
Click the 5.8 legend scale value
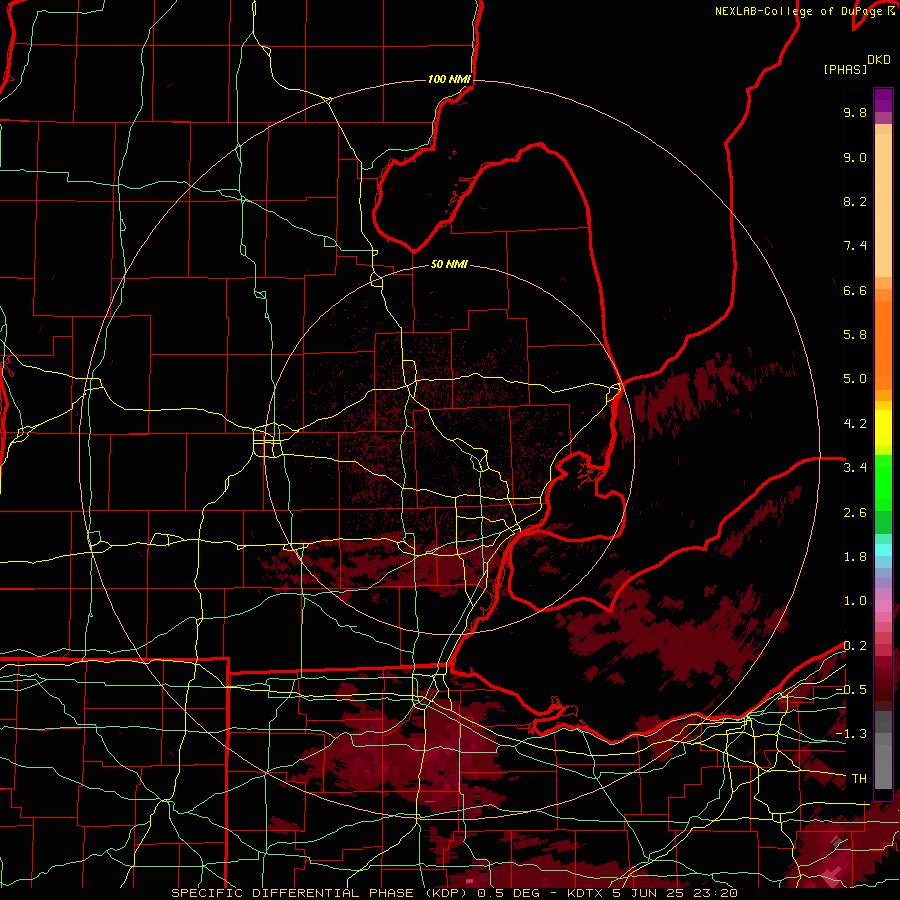[855, 335]
